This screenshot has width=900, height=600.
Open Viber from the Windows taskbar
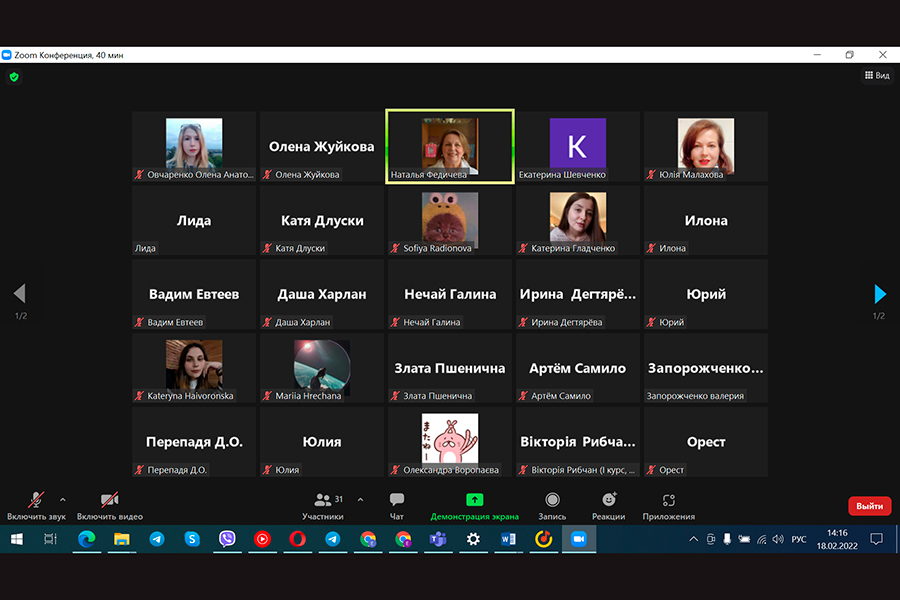click(x=227, y=539)
